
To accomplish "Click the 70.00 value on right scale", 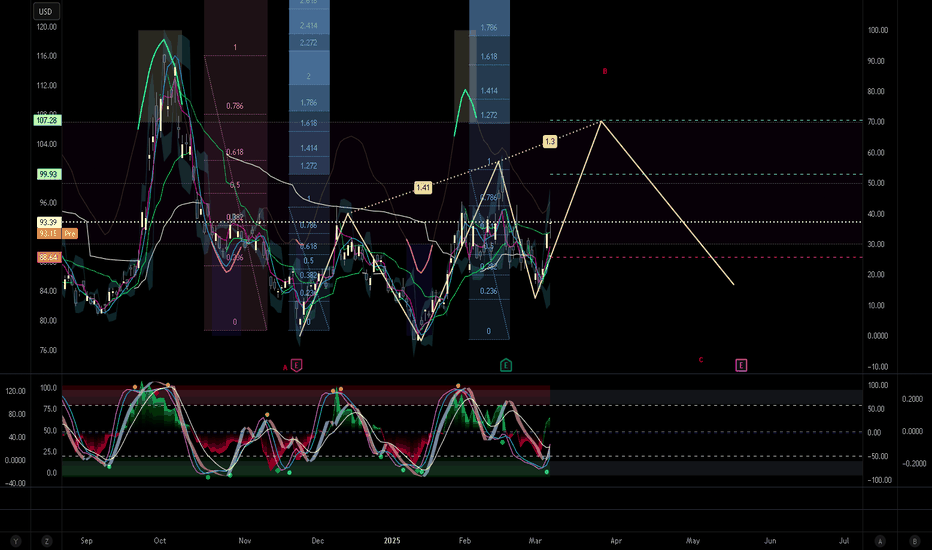I will pyautogui.click(x=876, y=122).
